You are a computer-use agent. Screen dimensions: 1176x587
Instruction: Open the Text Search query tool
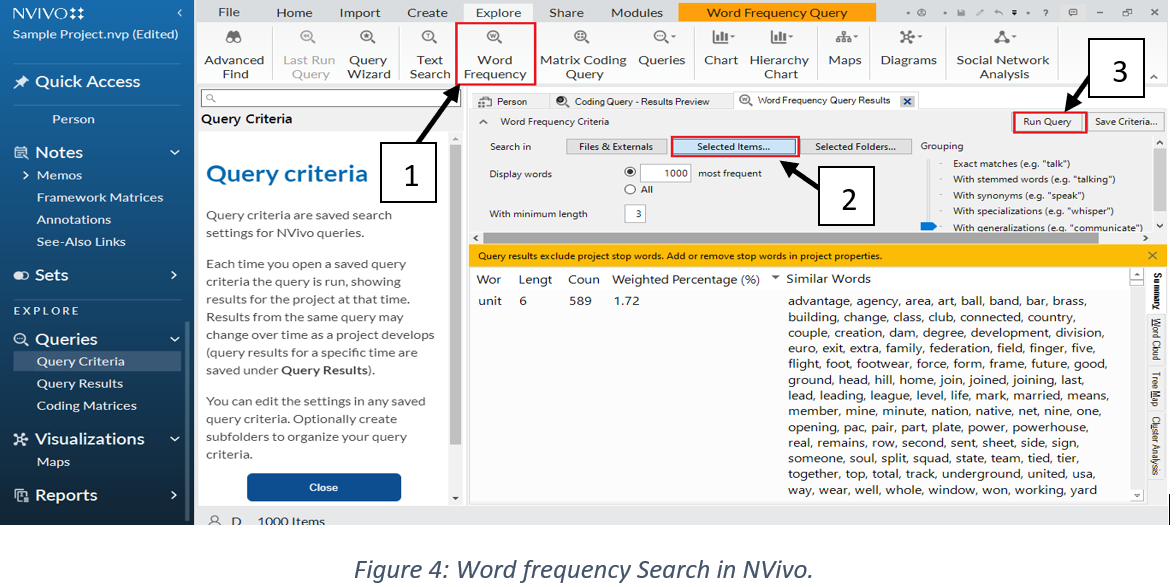pos(429,60)
